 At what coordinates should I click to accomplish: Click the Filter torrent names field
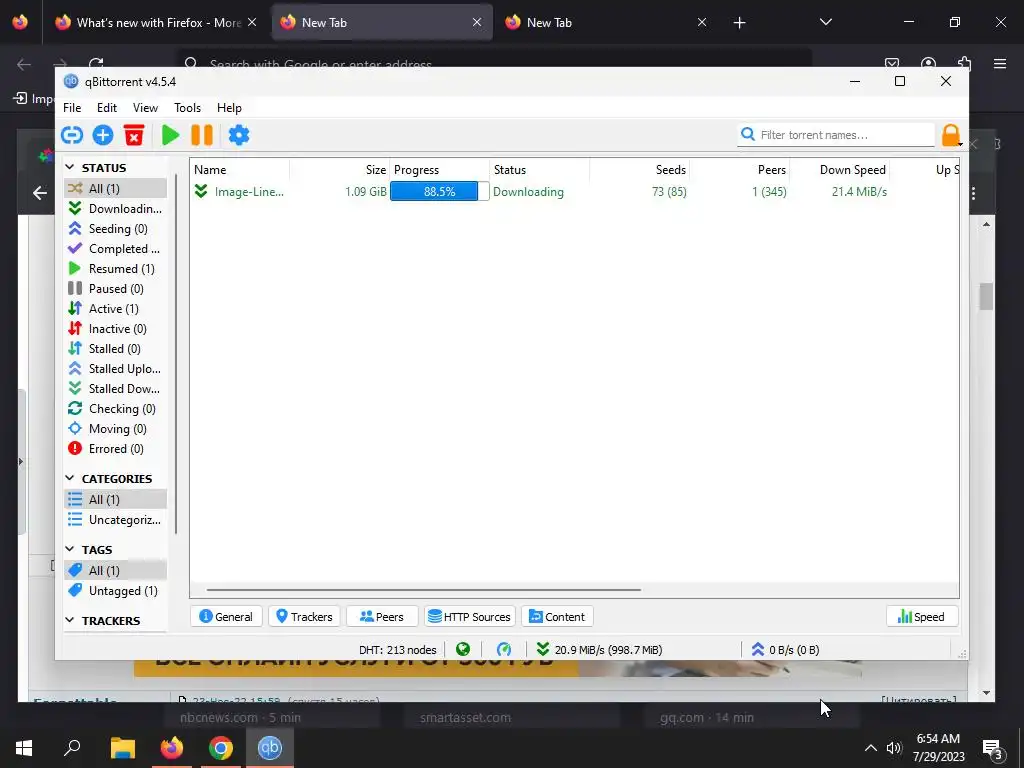click(x=836, y=135)
